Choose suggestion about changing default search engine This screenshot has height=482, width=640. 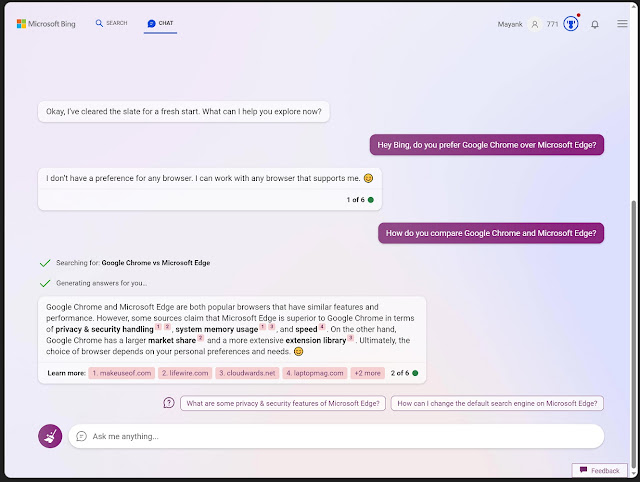[497, 403]
